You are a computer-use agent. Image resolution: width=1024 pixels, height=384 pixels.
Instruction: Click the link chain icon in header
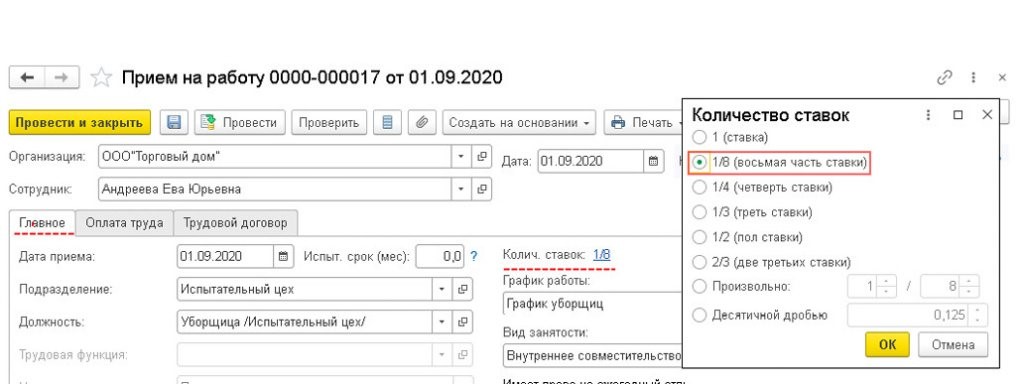coord(944,78)
